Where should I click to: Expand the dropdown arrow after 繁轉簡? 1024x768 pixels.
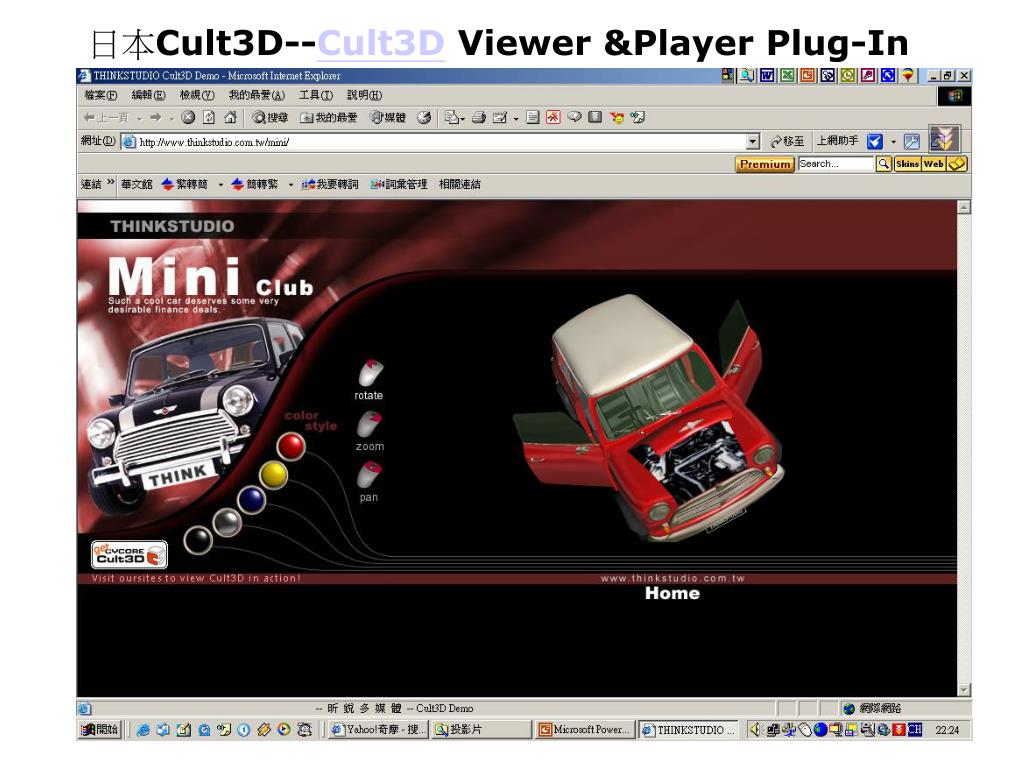point(221,185)
